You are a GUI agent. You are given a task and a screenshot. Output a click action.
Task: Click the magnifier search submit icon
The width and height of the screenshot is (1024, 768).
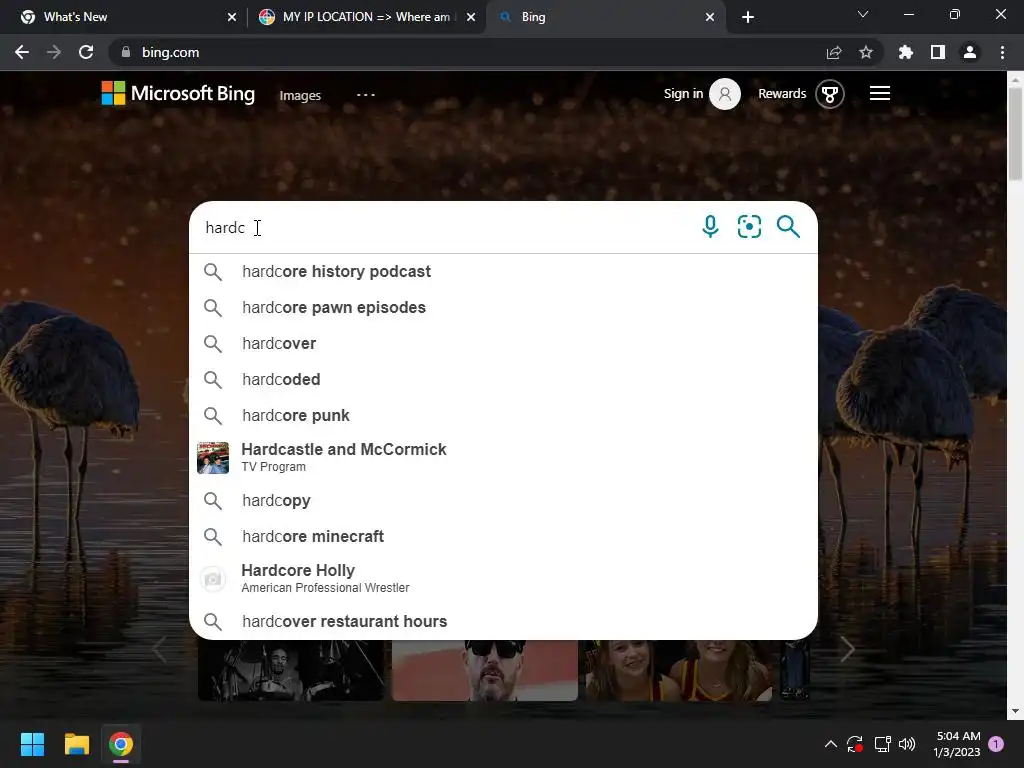(788, 227)
